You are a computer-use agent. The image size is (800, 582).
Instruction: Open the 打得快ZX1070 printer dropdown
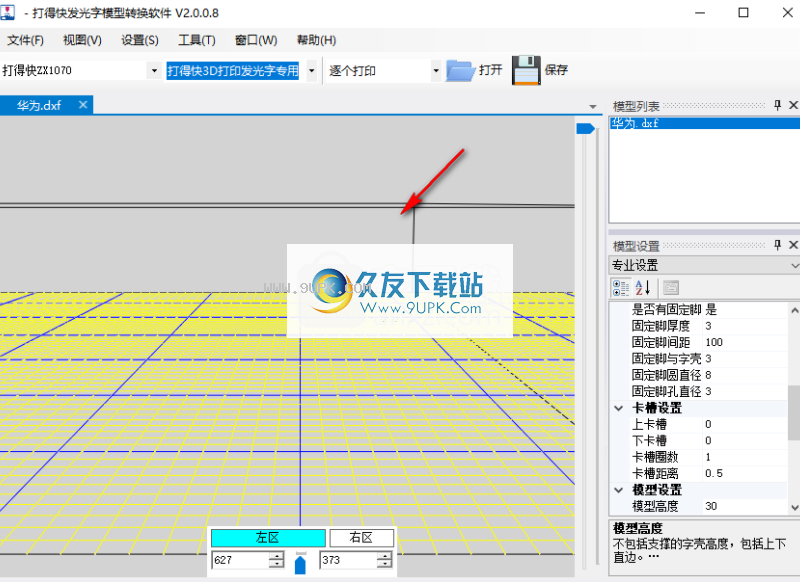click(x=154, y=70)
